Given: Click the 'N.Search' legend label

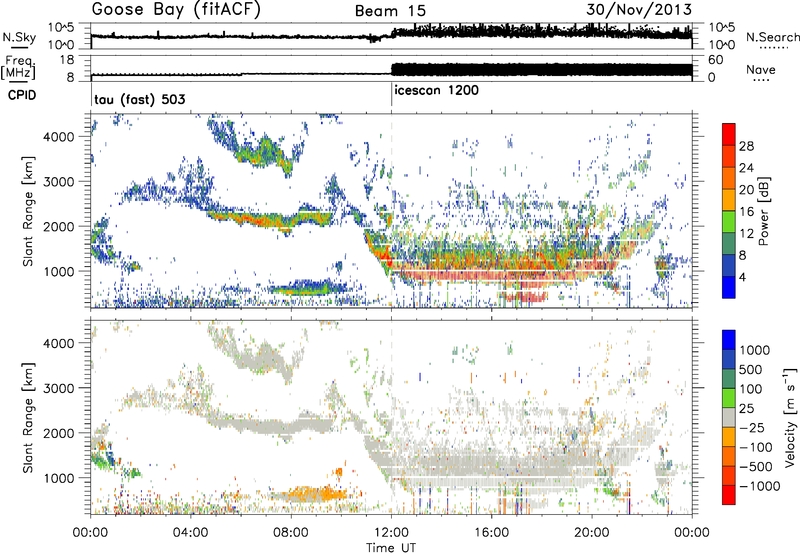Looking at the screenshot, I should 772,37.
